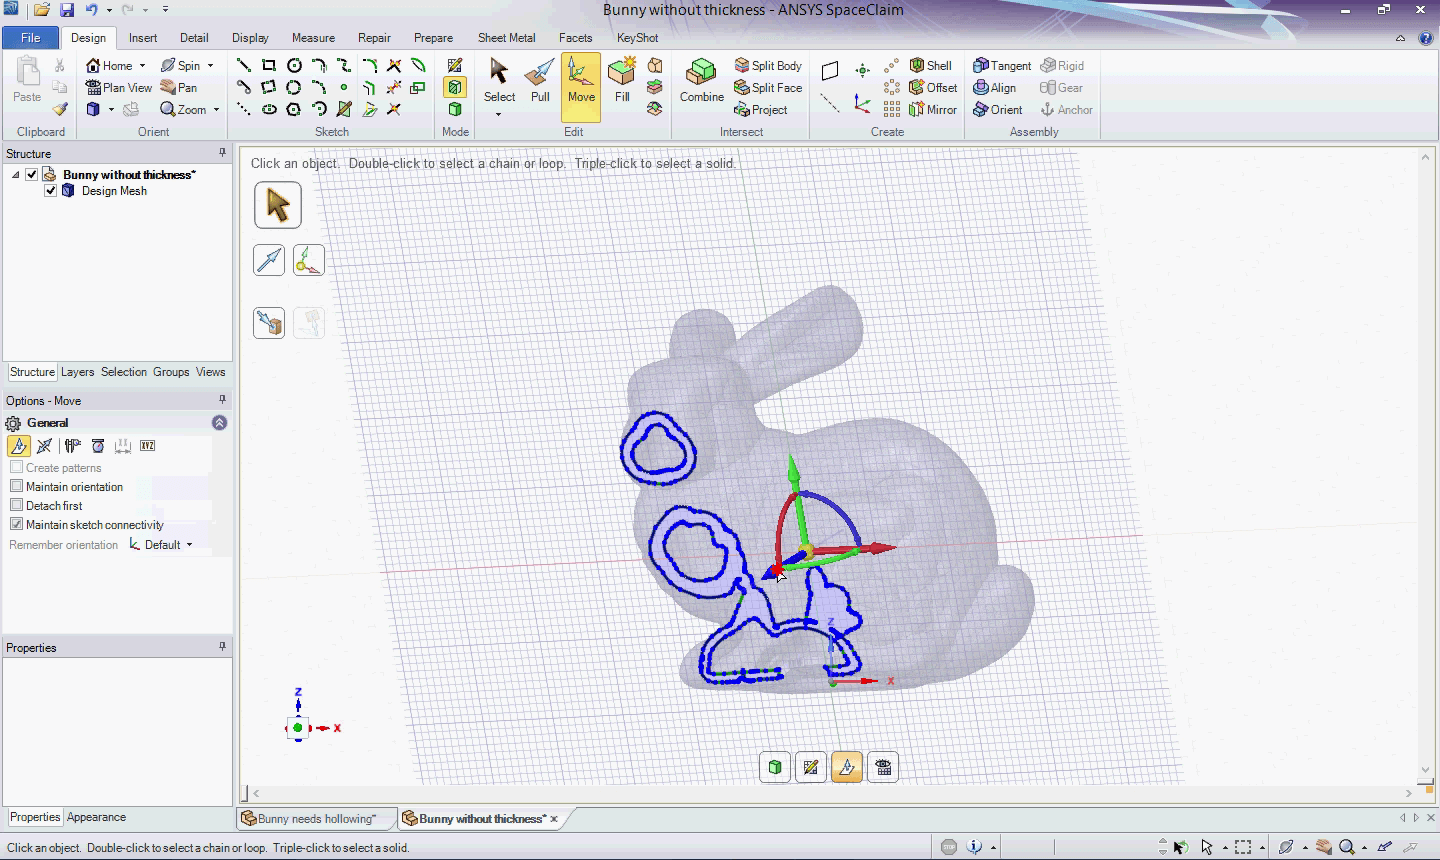Open the Spin dropdown arrow

(x=210, y=66)
